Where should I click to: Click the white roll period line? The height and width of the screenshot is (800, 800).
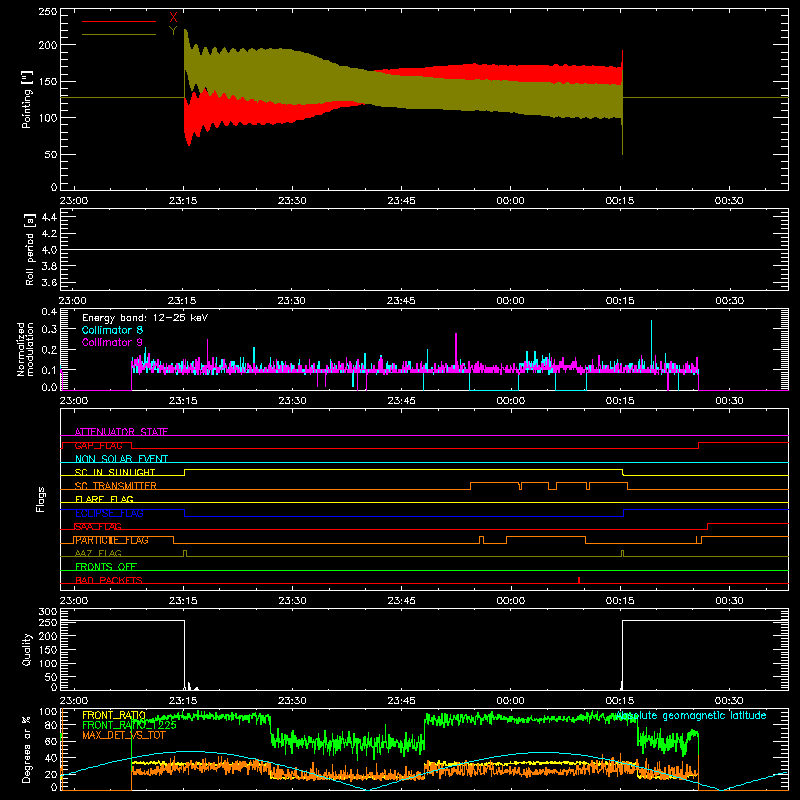(x=424, y=249)
